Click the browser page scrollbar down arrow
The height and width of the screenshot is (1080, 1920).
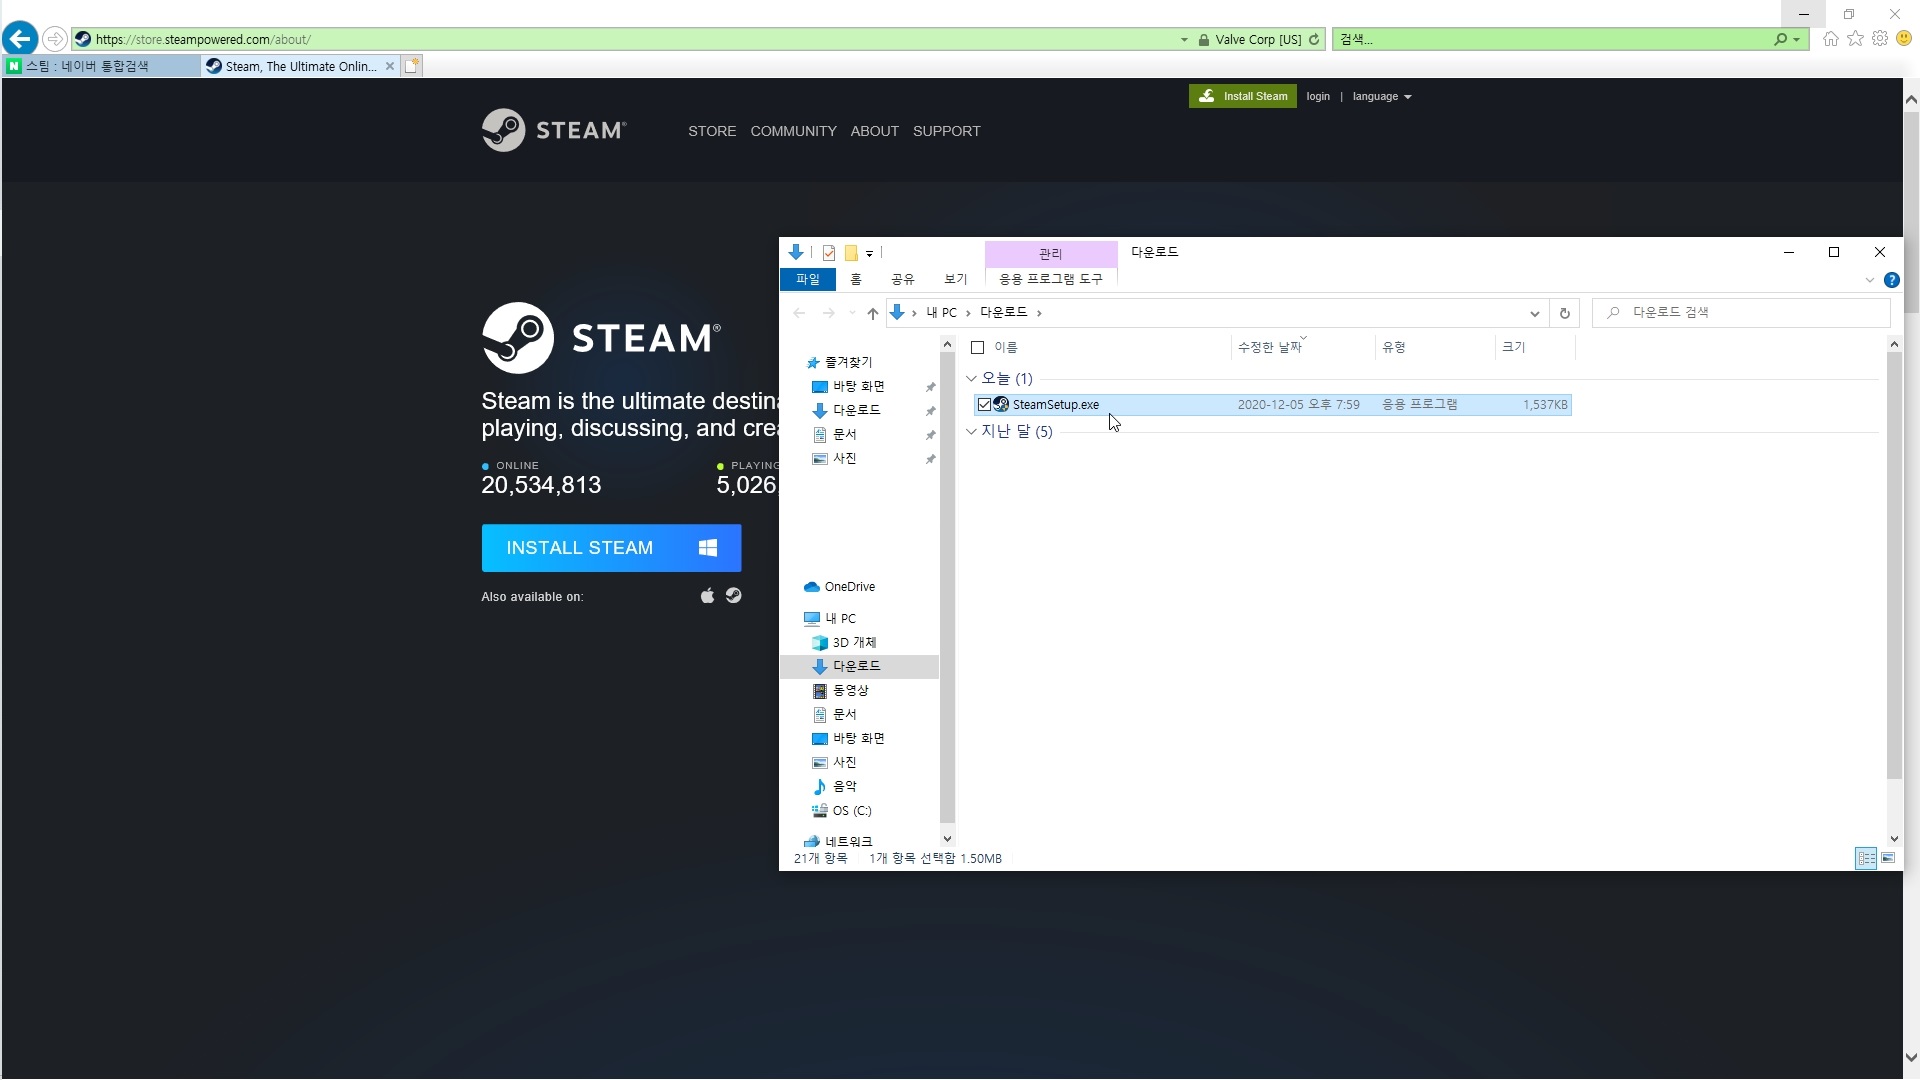click(x=1911, y=1057)
